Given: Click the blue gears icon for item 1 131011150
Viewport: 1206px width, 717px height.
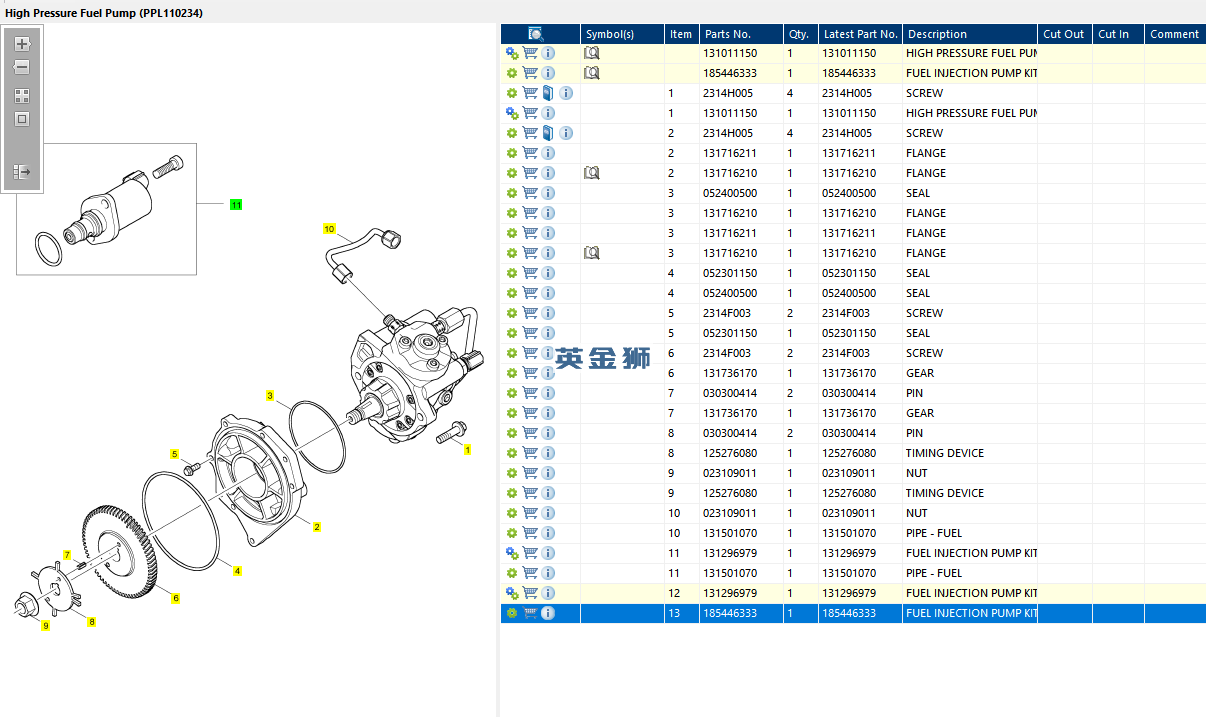Looking at the screenshot, I should (512, 113).
